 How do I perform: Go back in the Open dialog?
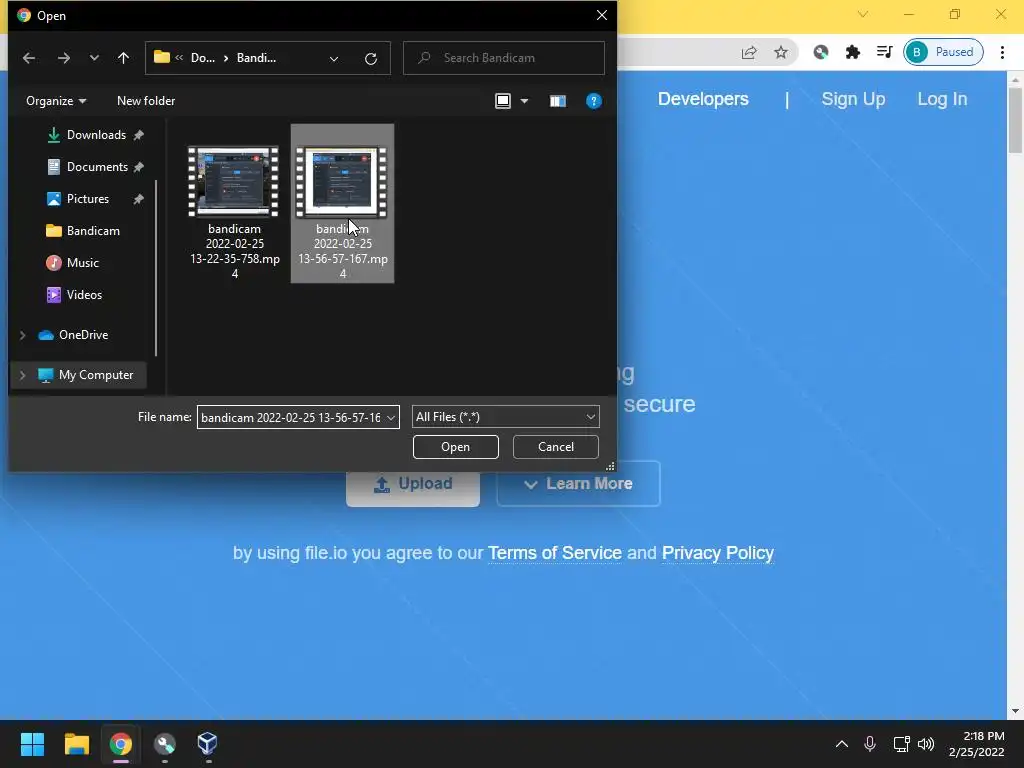pos(29,58)
